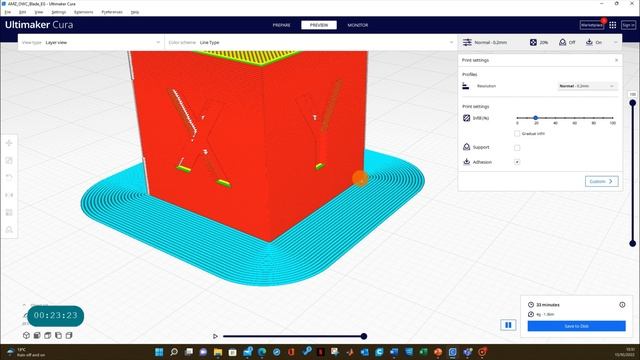Open the Windows Start menu
The image size is (640, 360).
(x=159, y=352)
